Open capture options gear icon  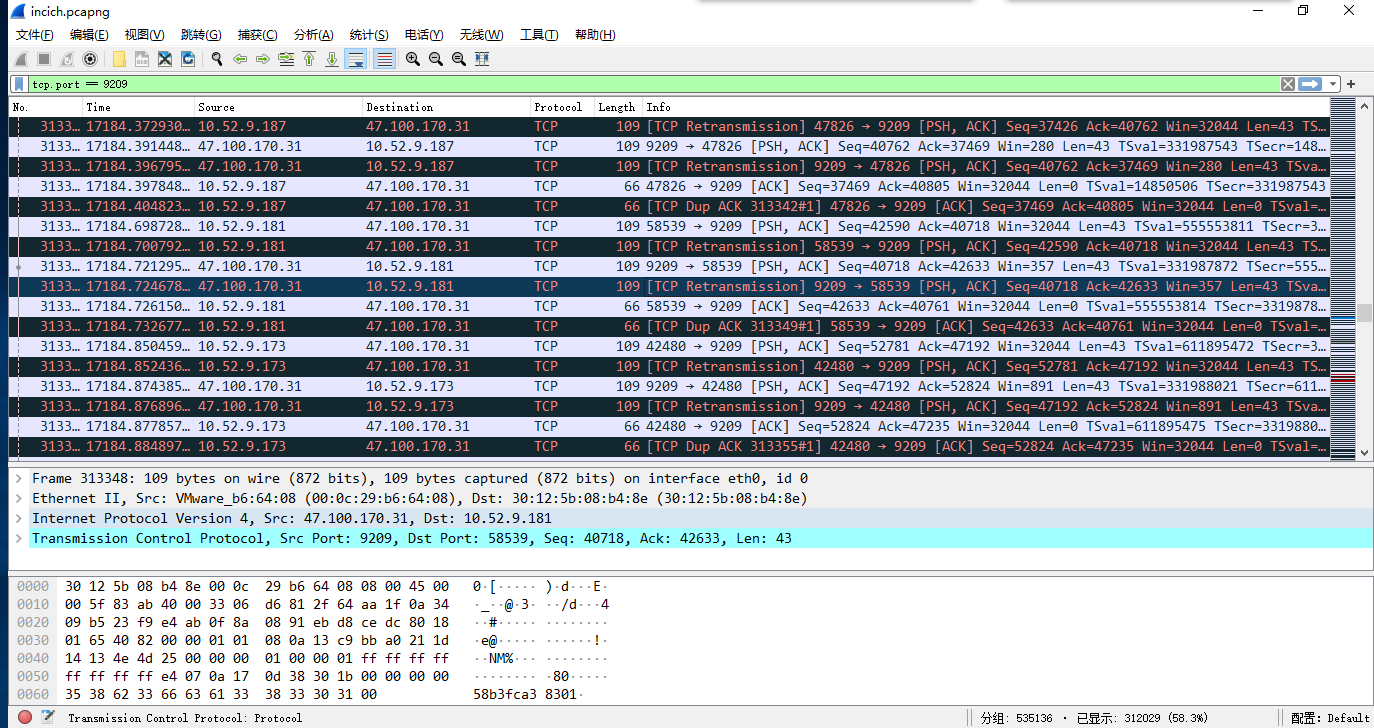tap(89, 58)
